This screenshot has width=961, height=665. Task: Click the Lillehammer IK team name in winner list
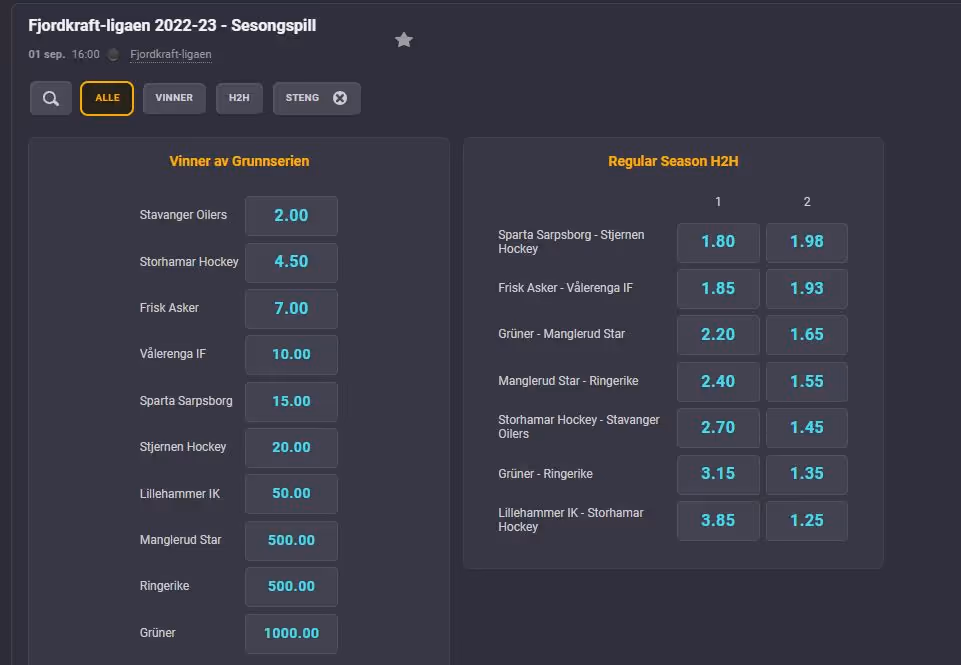[x=180, y=493]
